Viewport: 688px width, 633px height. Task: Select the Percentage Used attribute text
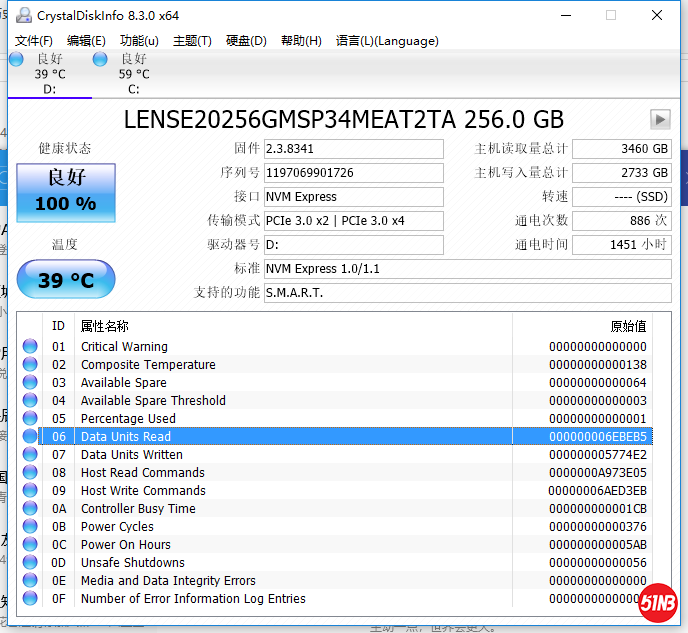[x=128, y=418]
